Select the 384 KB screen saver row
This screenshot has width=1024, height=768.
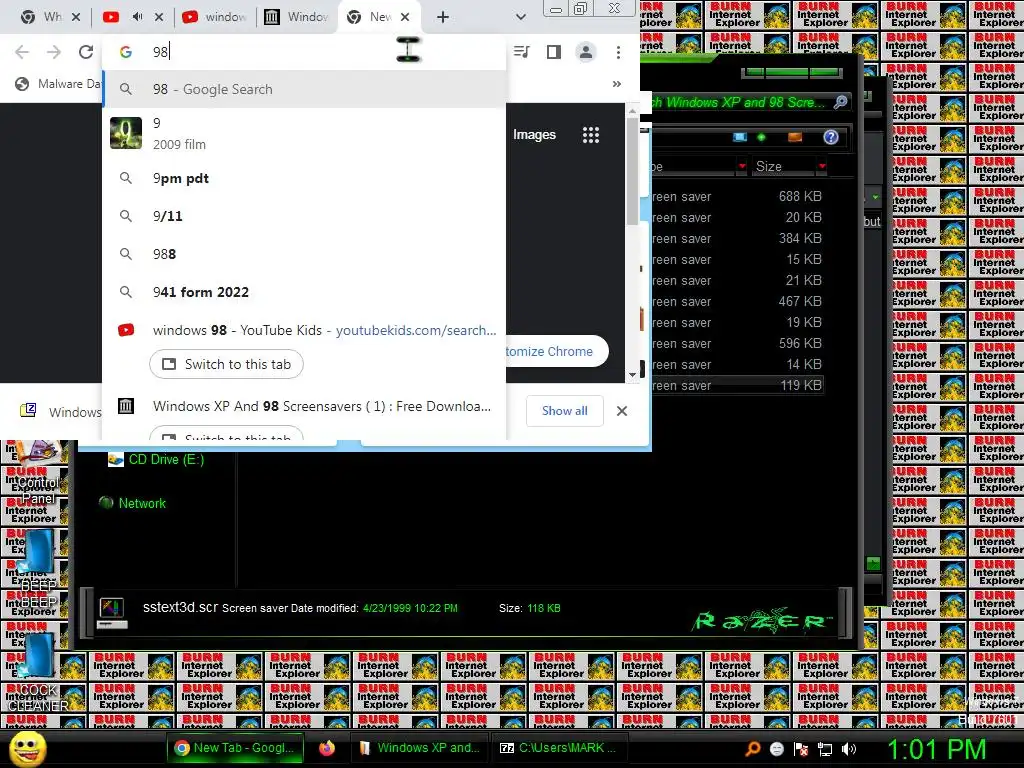(x=737, y=238)
